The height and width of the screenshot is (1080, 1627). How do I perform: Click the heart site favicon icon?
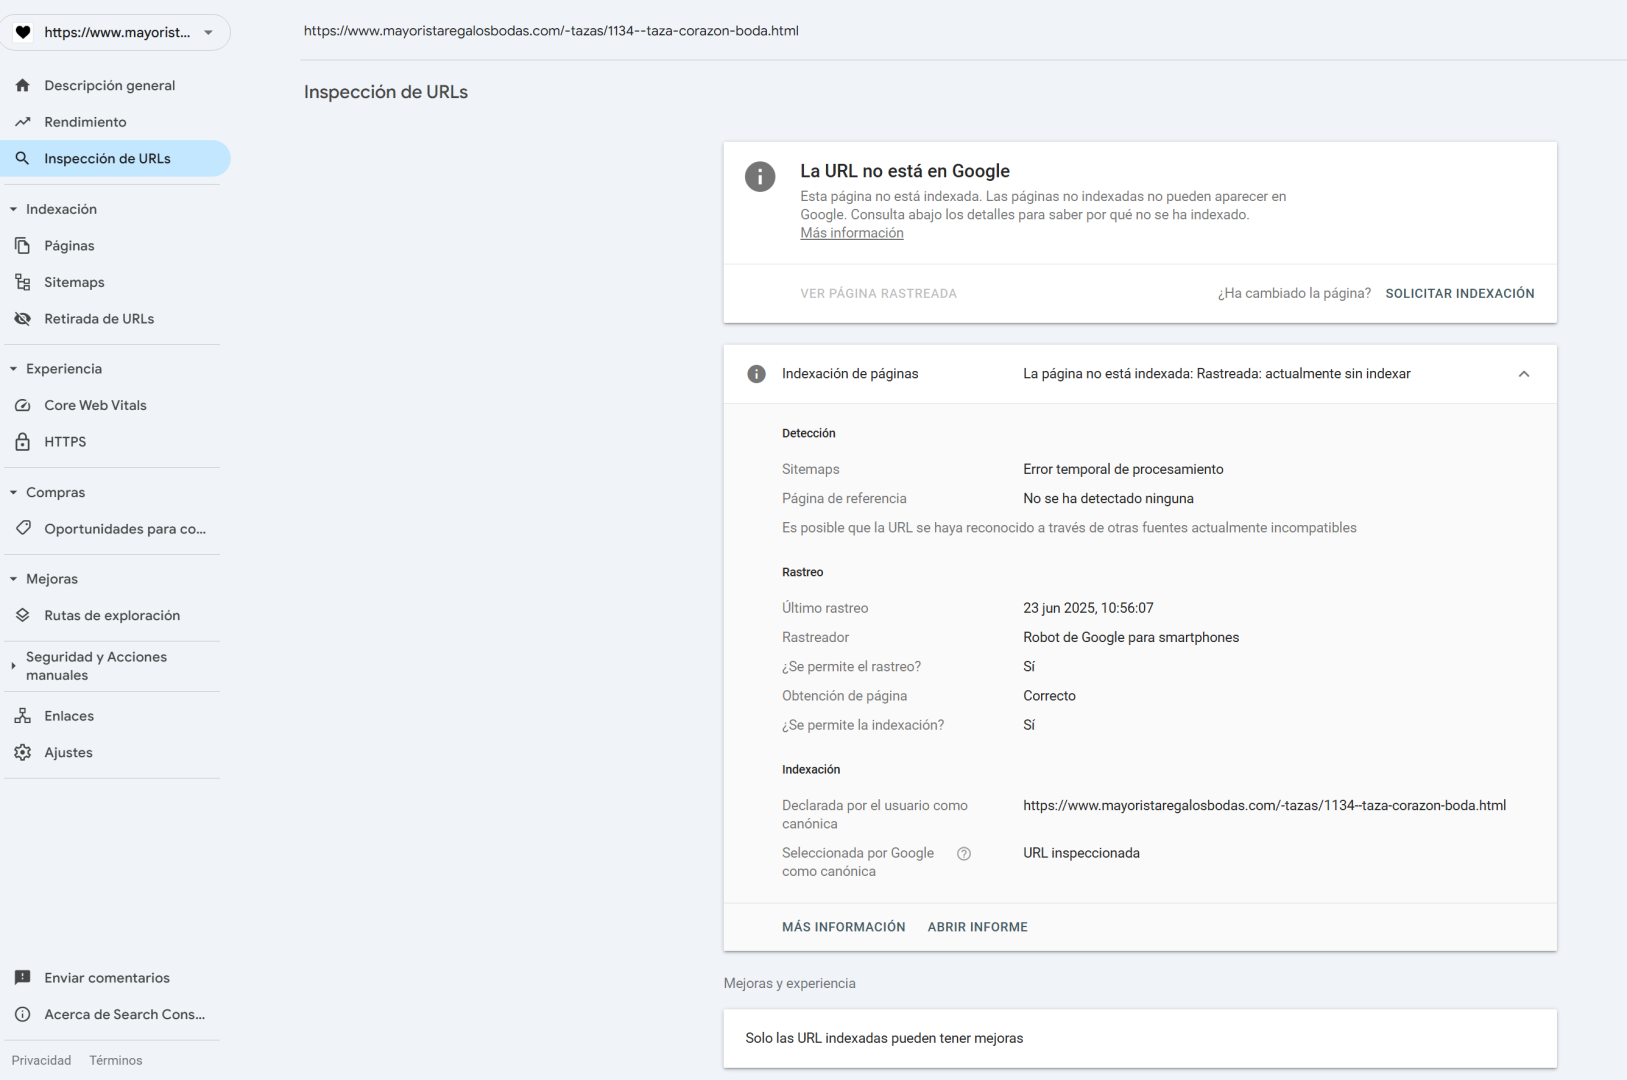[23, 32]
